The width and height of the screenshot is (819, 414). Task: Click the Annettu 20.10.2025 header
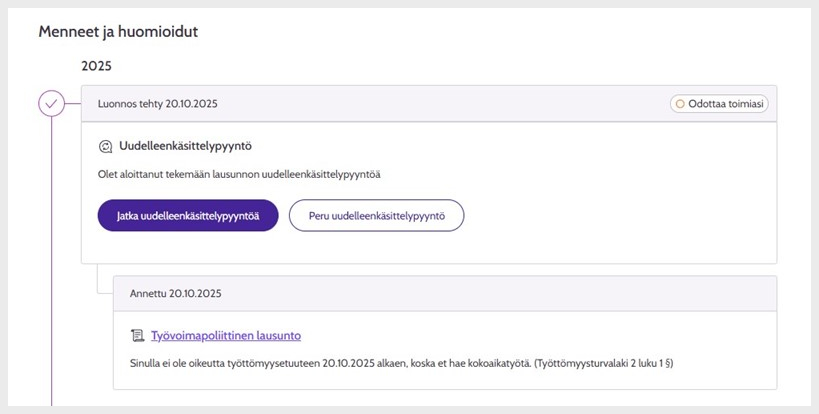[175, 293]
